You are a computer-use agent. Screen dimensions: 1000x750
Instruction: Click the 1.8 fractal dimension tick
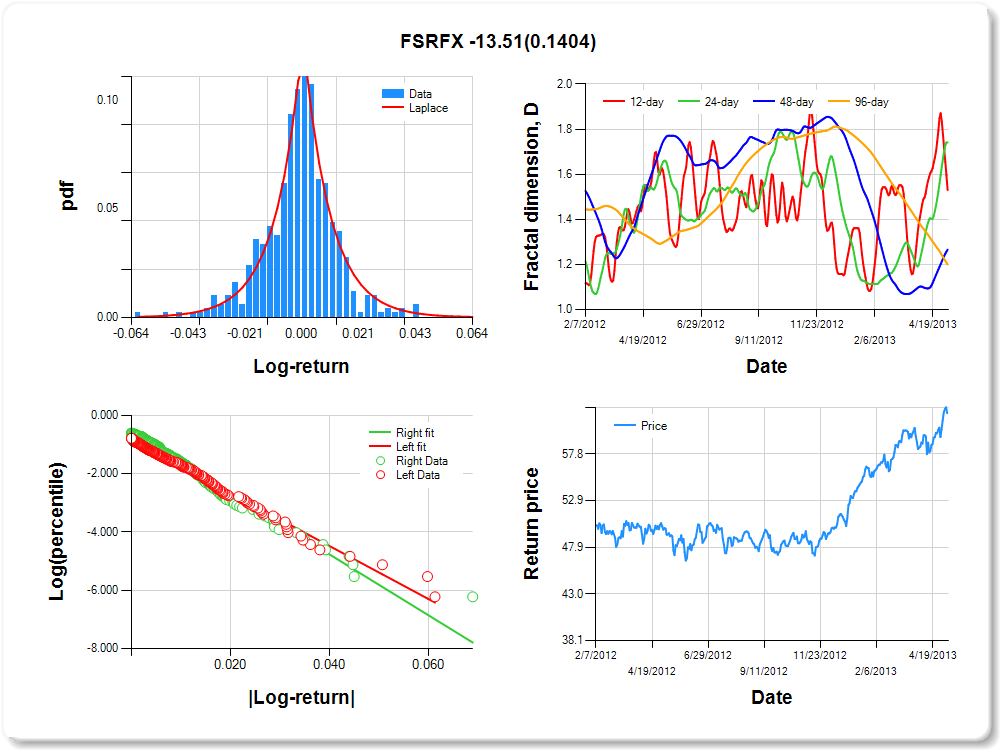(x=564, y=129)
